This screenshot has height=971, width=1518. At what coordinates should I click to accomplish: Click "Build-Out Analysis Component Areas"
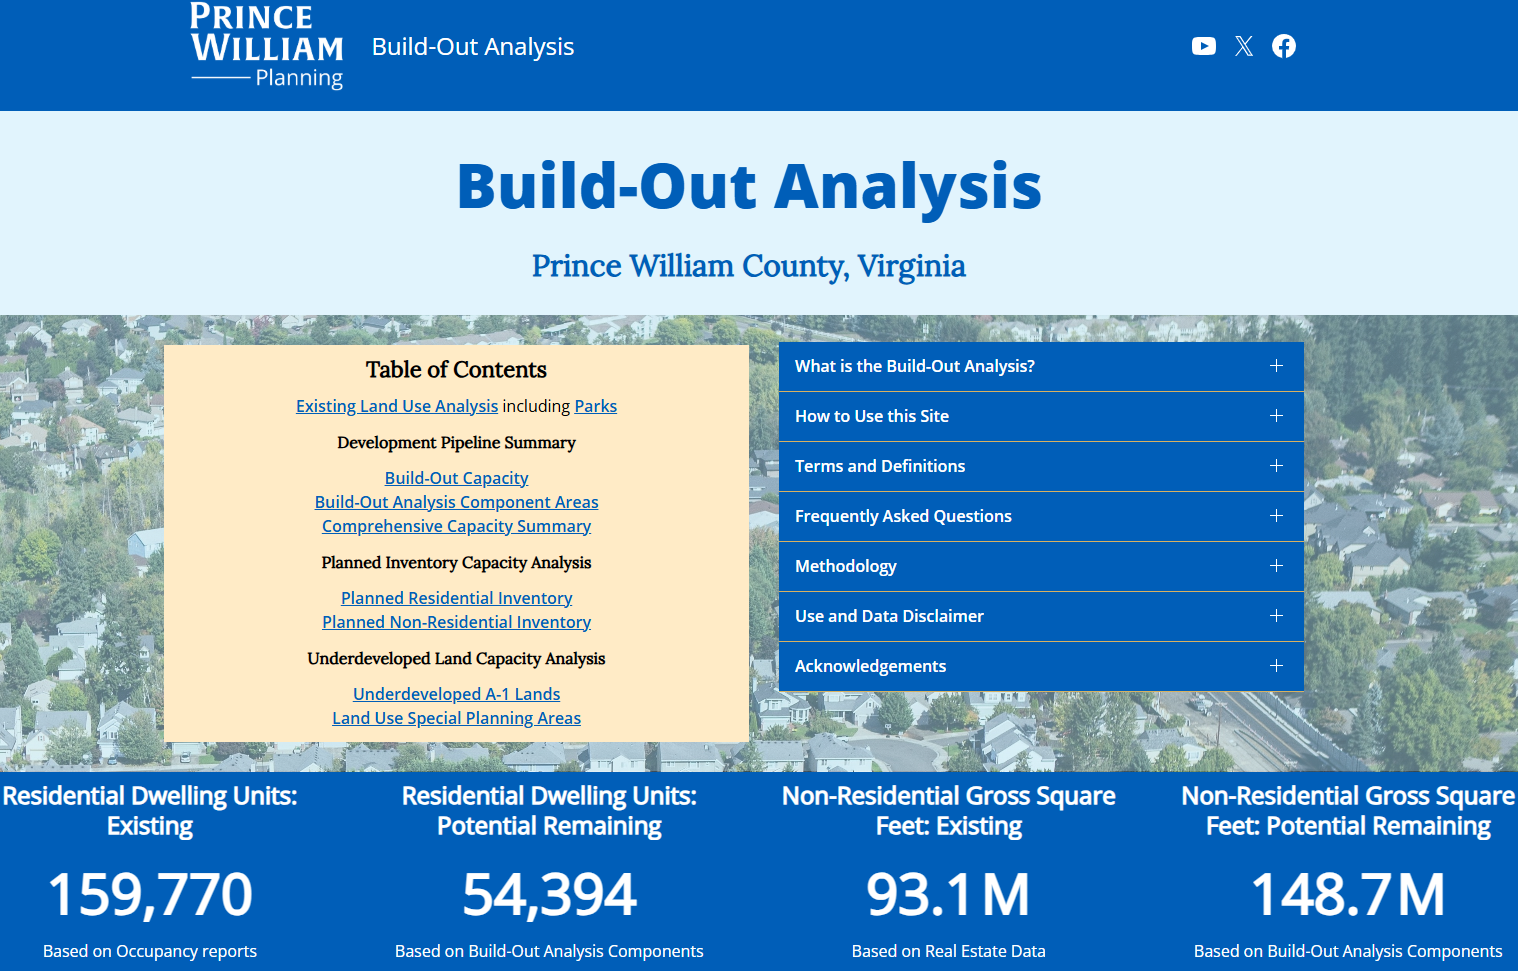[x=456, y=501]
